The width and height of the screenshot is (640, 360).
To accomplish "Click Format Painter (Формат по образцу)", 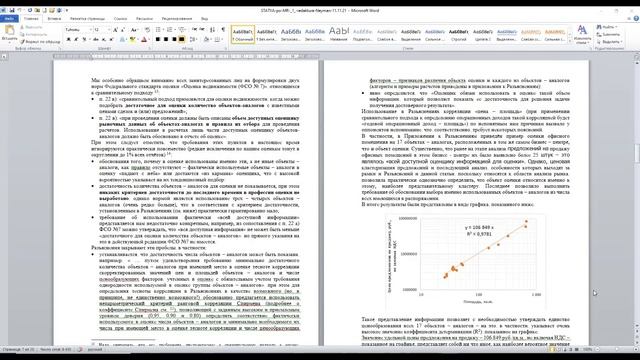I will (x=40, y=42).
